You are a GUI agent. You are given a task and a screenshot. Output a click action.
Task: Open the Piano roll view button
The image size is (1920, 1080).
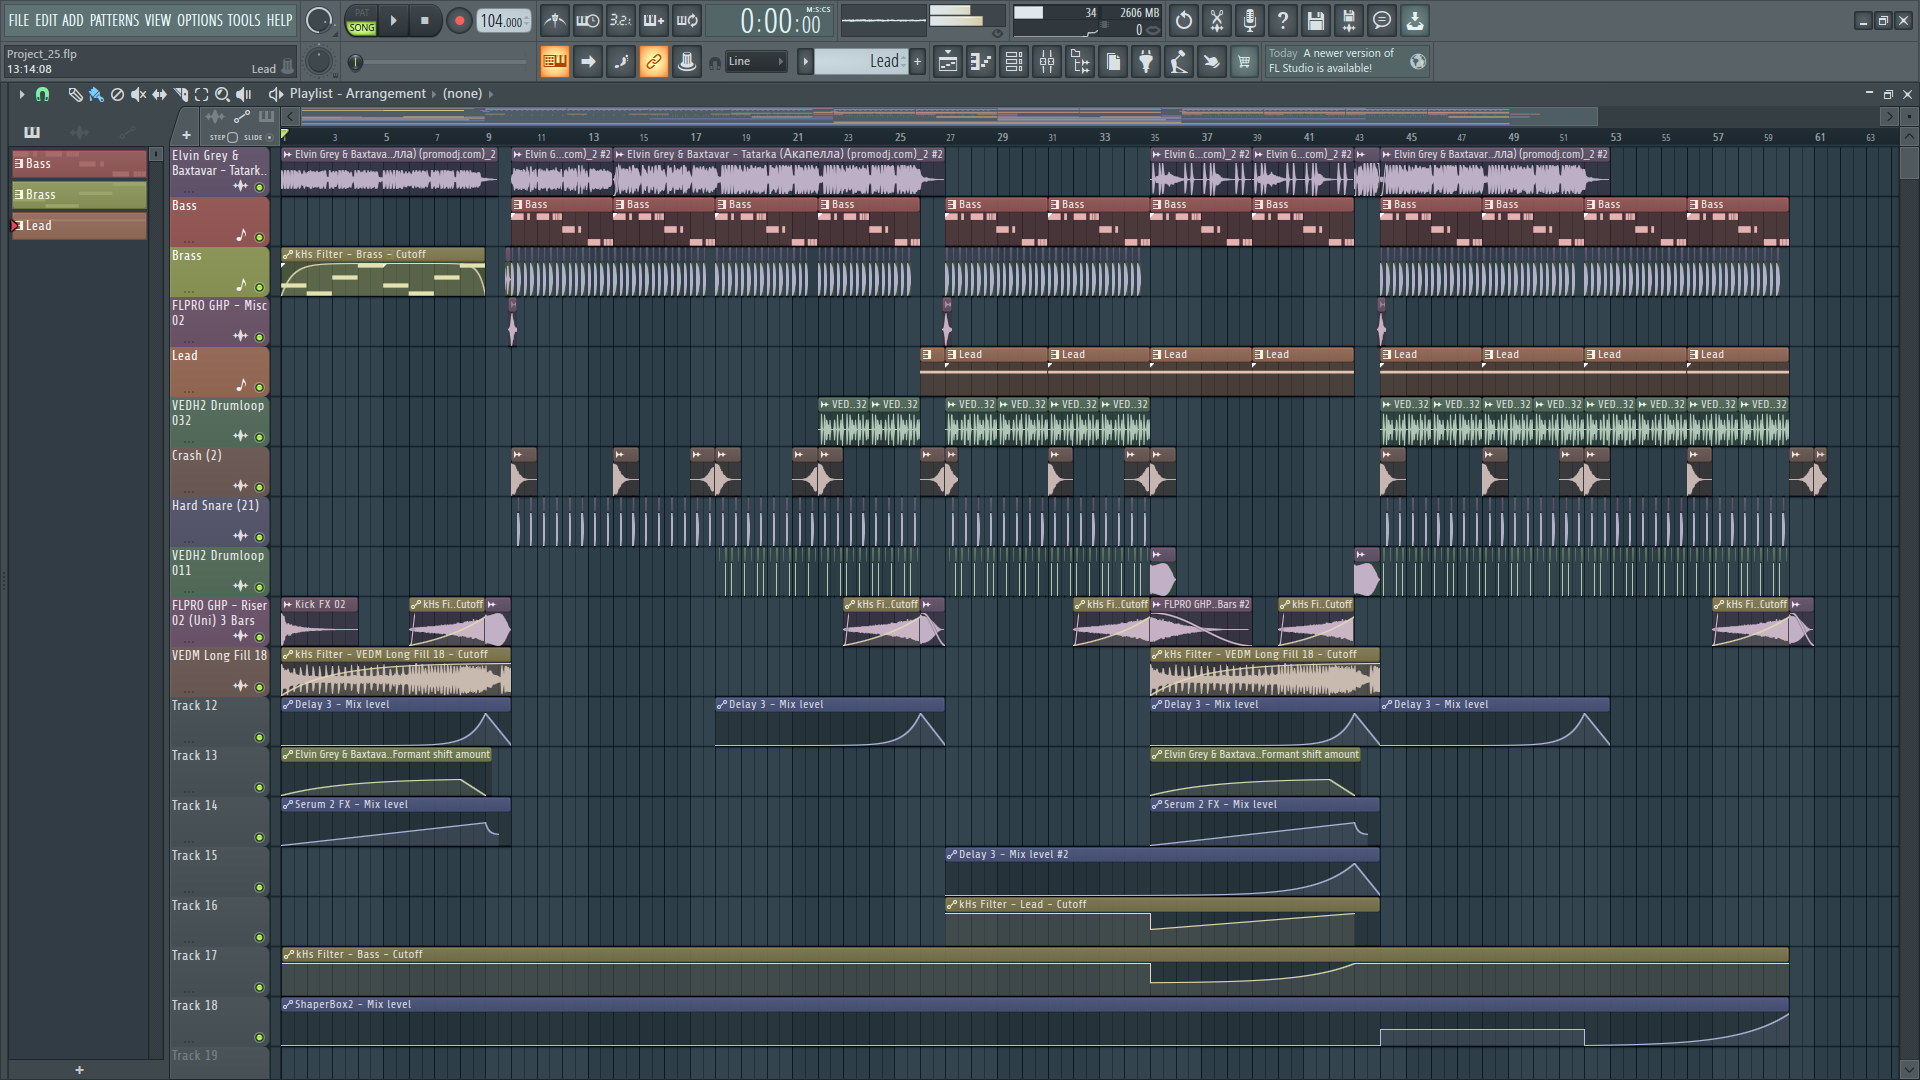(x=980, y=62)
